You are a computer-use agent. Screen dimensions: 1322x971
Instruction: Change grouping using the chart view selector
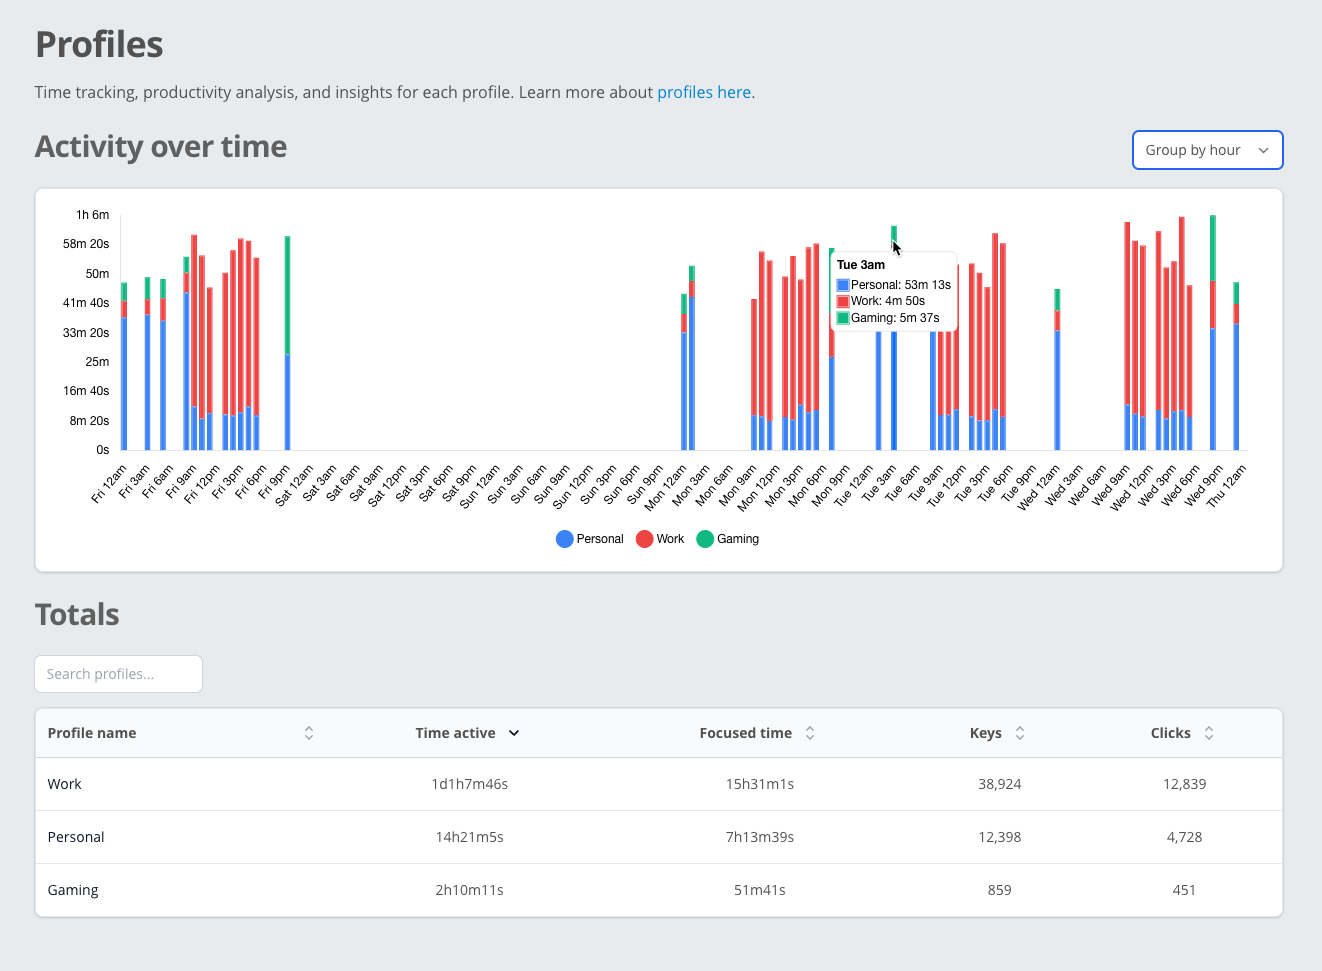(1207, 149)
